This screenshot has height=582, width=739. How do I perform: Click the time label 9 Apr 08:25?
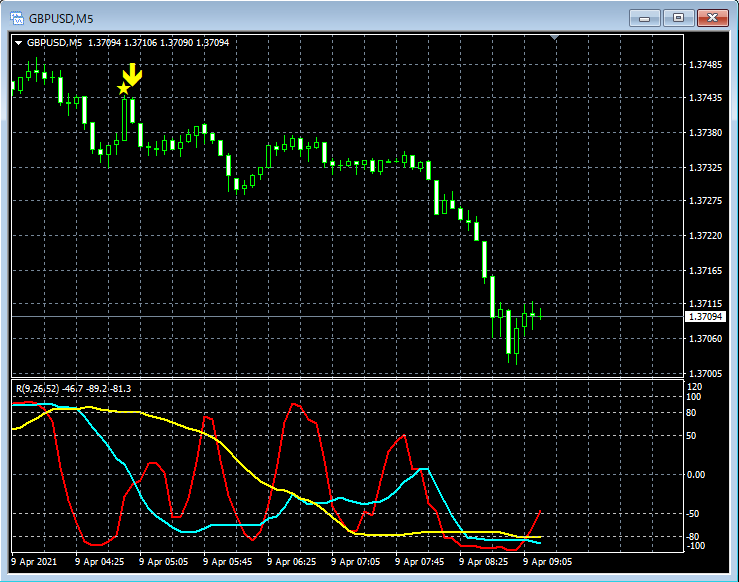point(484,562)
